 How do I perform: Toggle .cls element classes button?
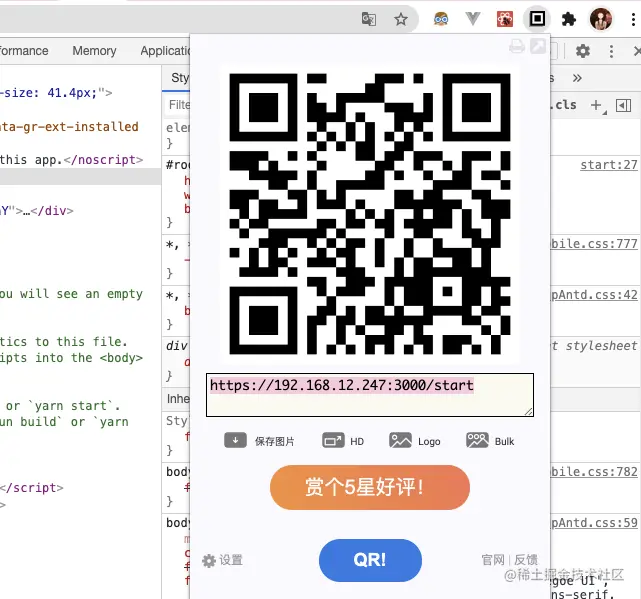[564, 105]
